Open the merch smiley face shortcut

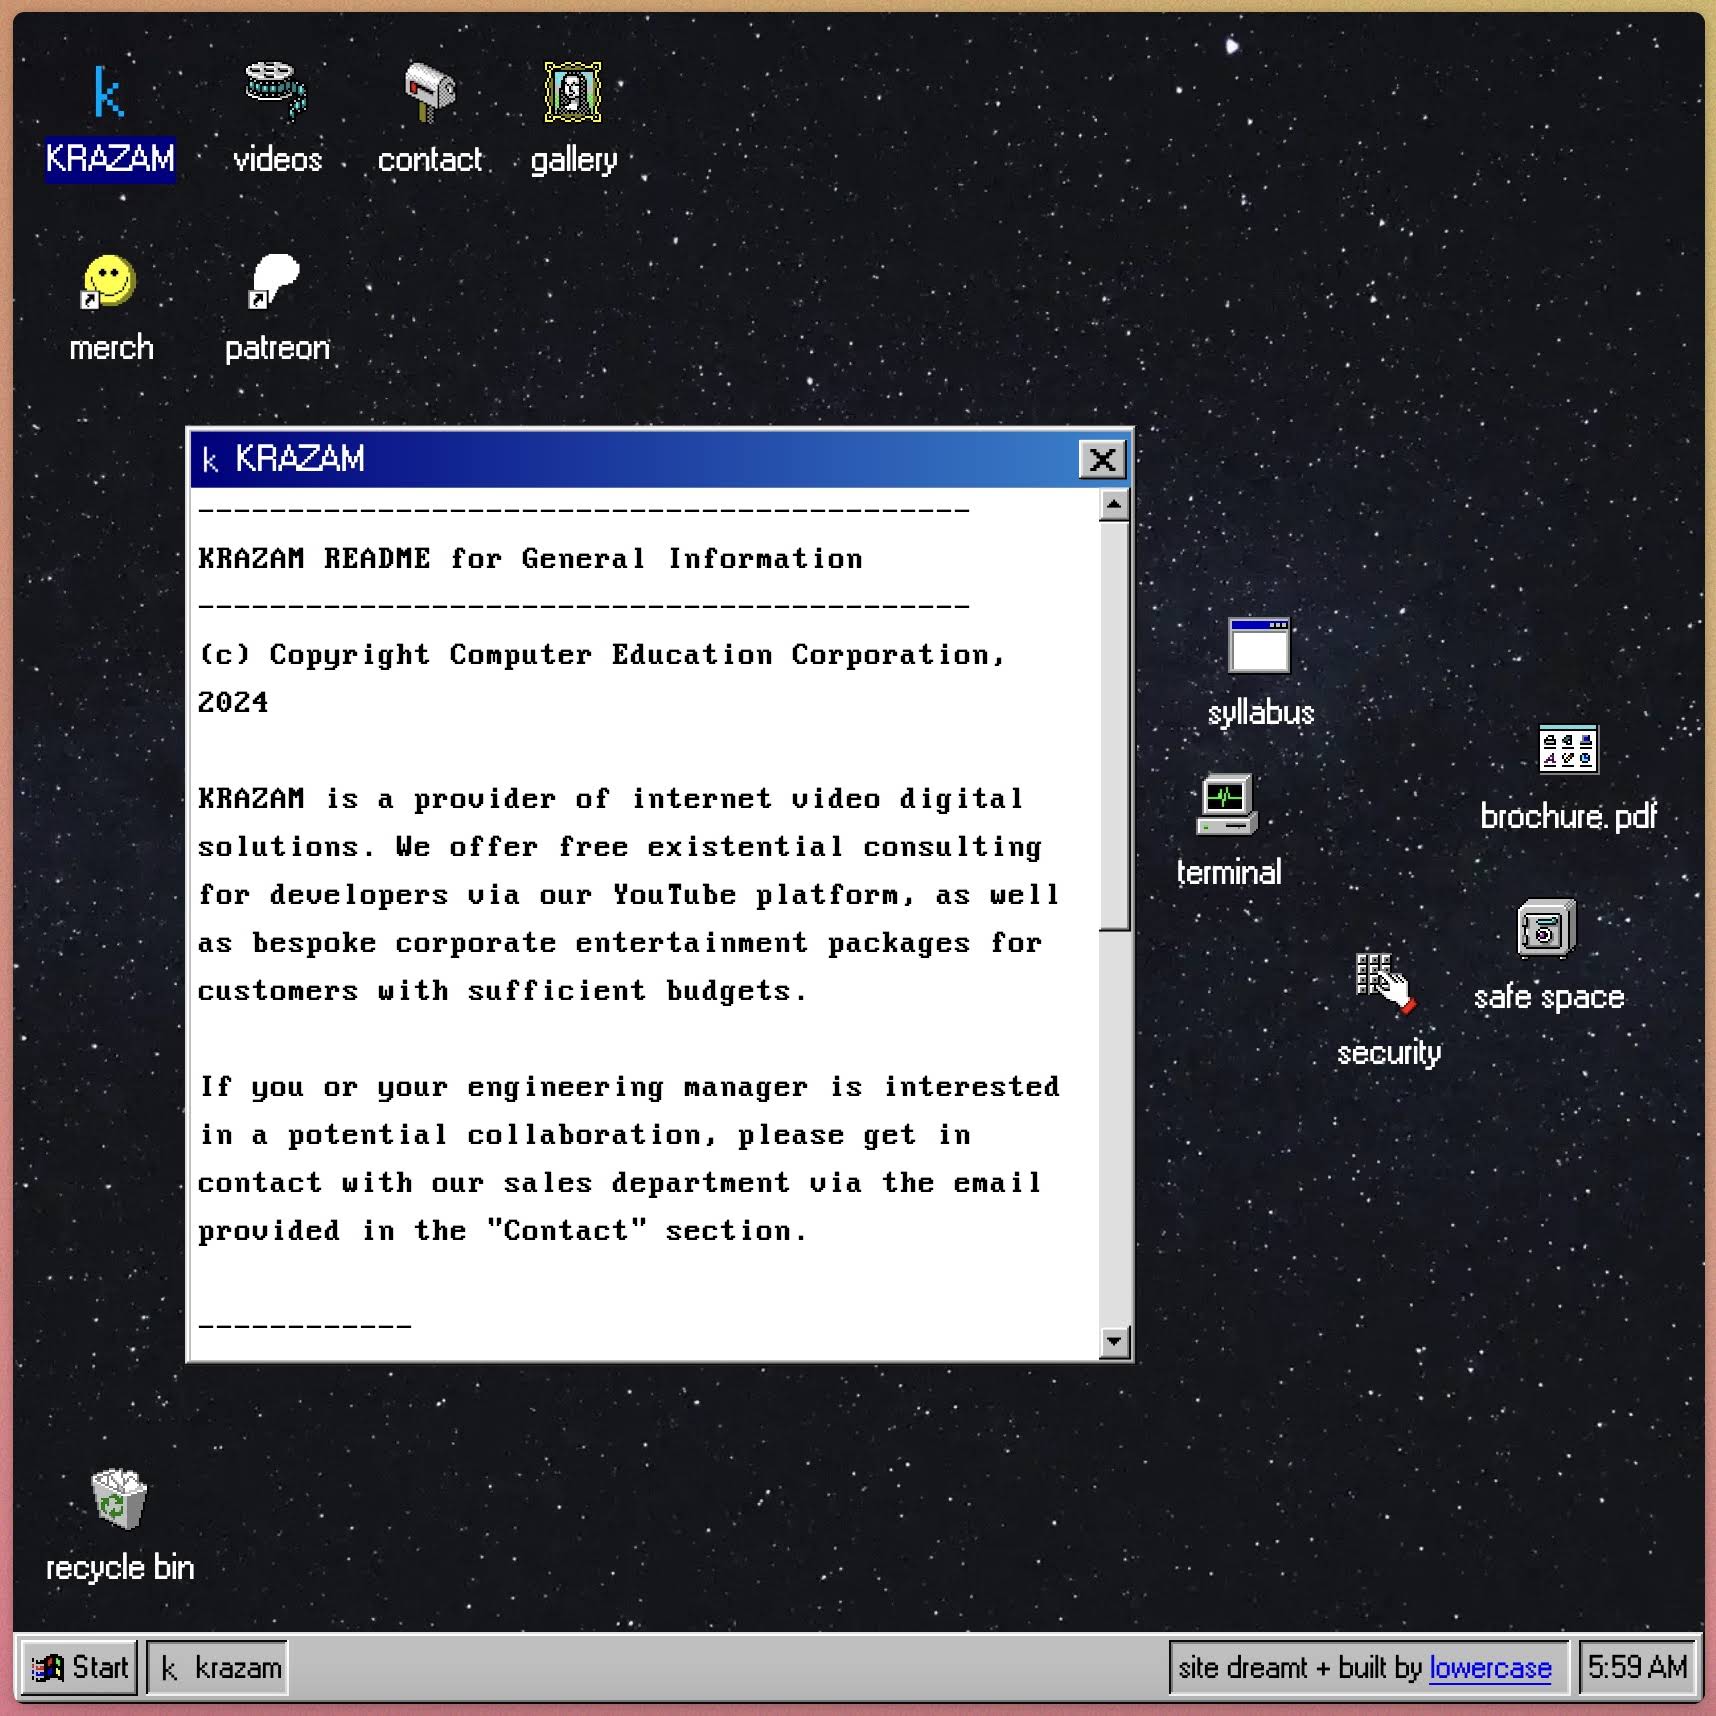coord(109,283)
